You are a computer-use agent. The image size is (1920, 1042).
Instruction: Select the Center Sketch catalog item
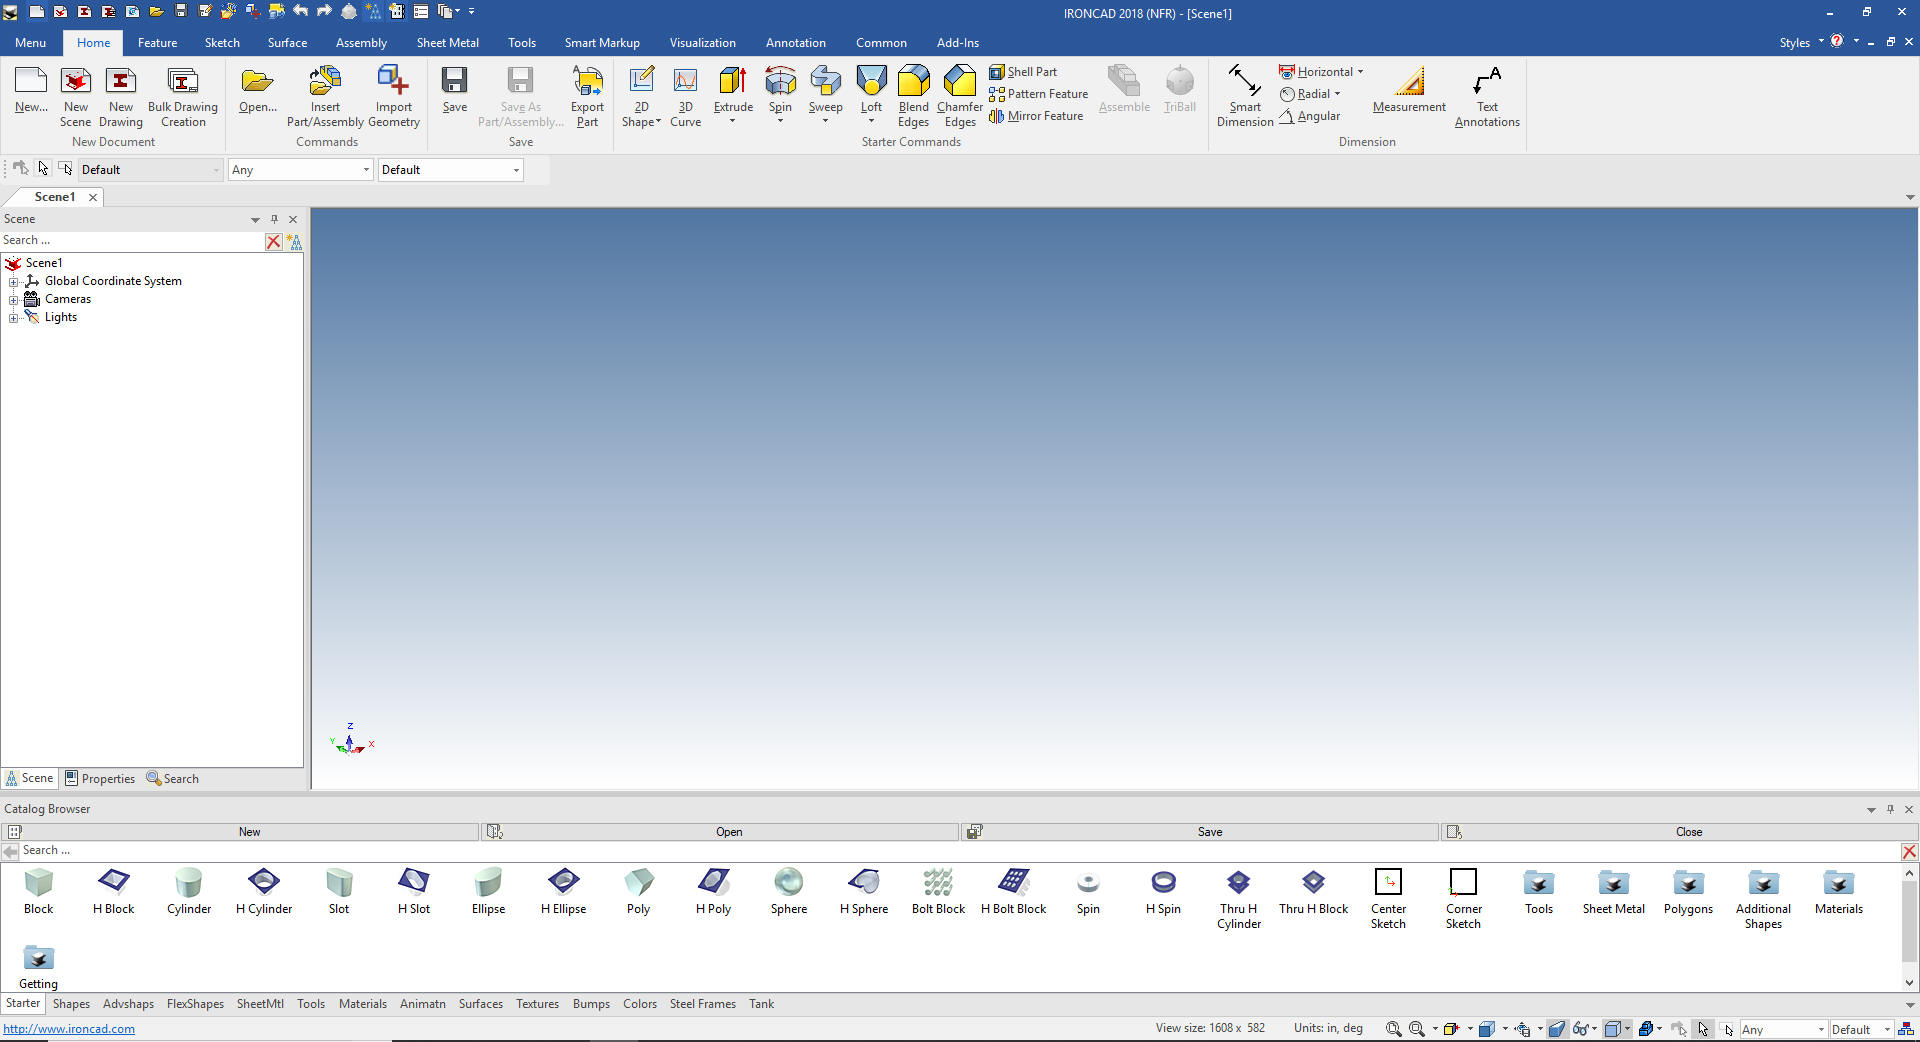click(1388, 898)
